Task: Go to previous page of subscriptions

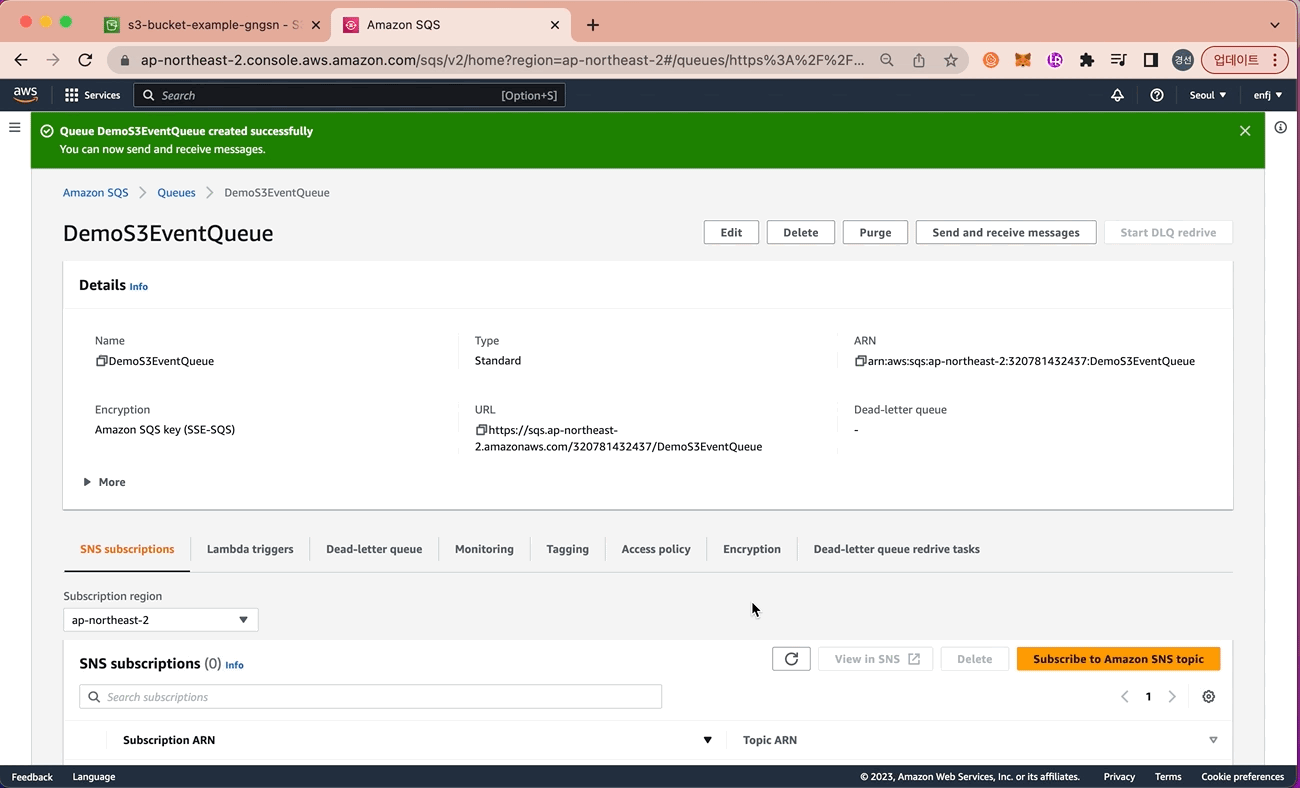Action: tap(1125, 697)
